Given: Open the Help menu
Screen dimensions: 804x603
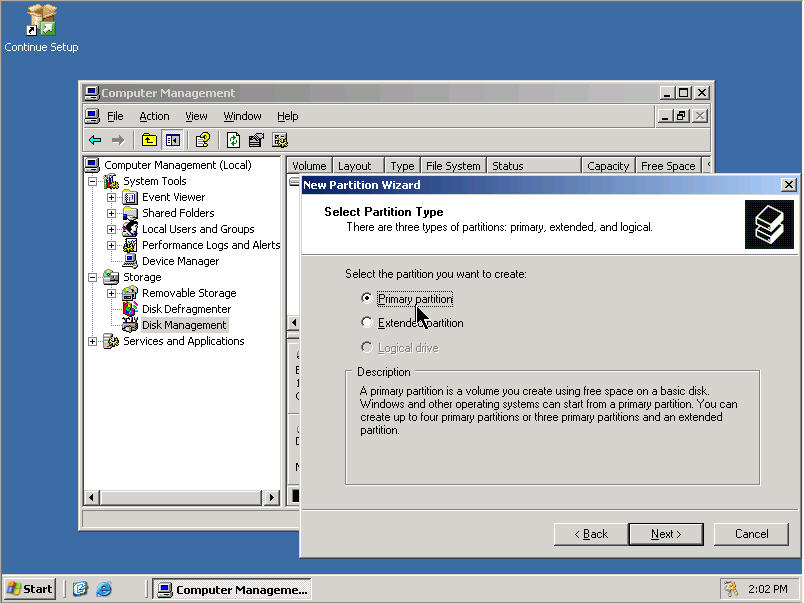Looking at the screenshot, I should [x=288, y=116].
